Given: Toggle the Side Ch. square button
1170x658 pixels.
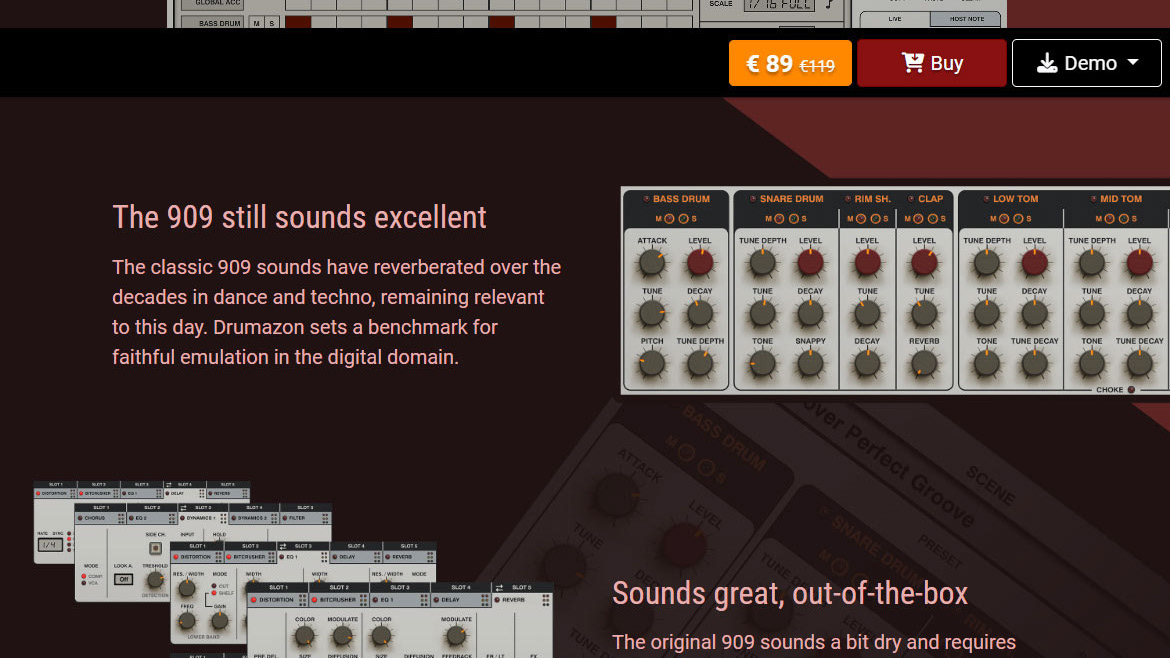Looking at the screenshot, I should tap(155, 548).
